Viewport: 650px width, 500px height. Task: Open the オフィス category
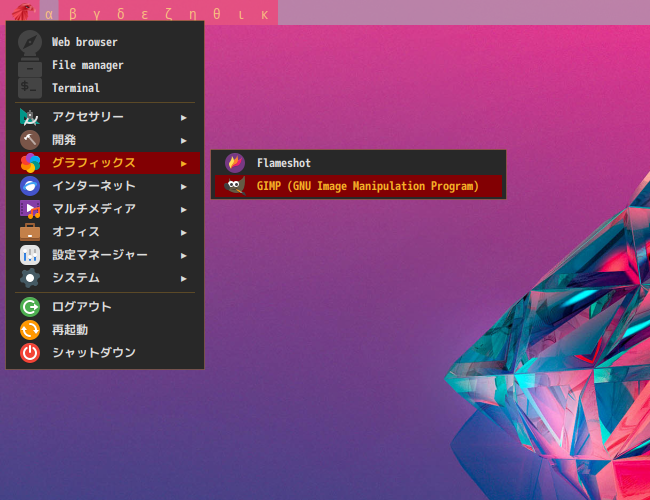105,232
